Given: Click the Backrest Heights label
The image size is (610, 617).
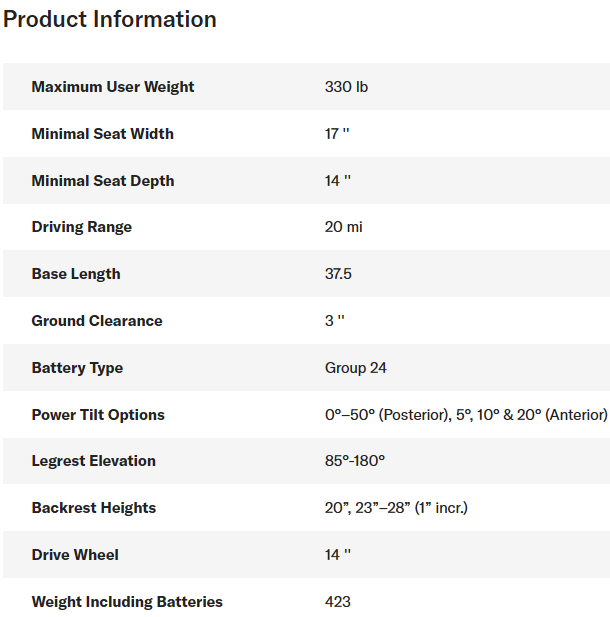Looking at the screenshot, I should click(x=94, y=508).
